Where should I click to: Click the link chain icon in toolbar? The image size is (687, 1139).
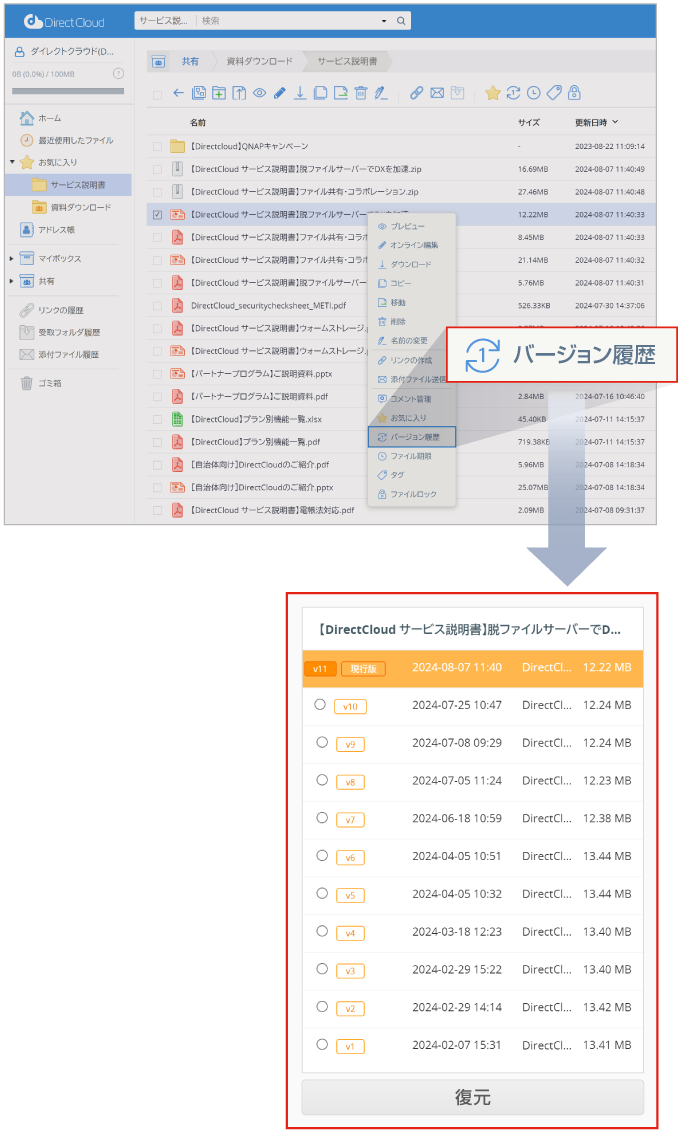point(416,93)
